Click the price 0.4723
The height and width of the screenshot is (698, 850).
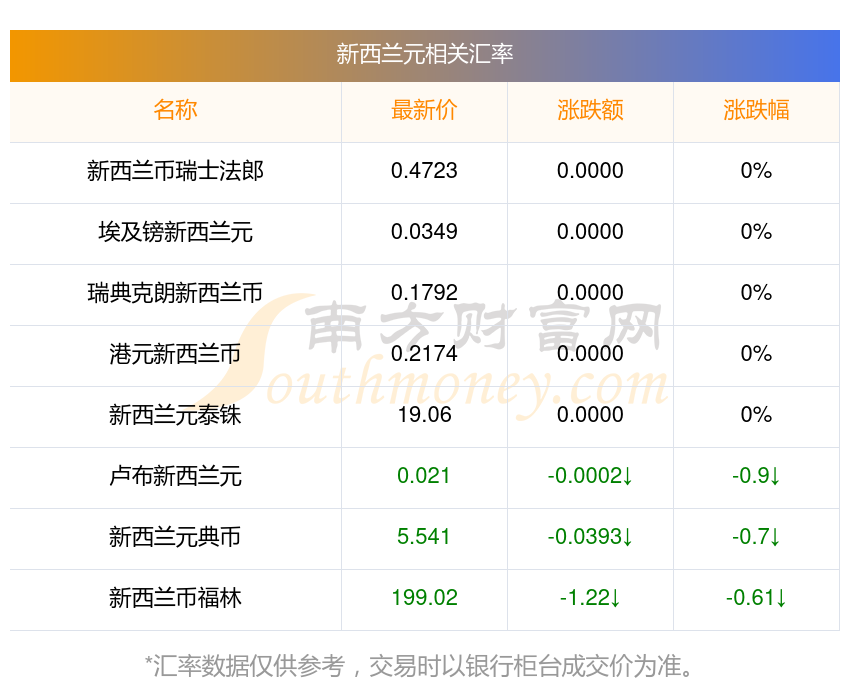pyautogui.click(x=424, y=171)
